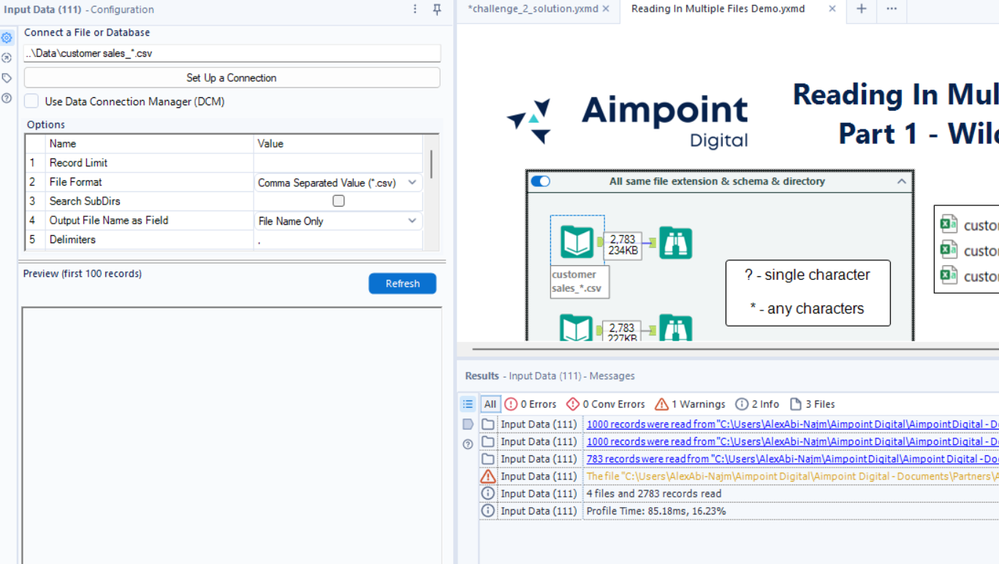Open '783 records were read' link

click(793, 459)
